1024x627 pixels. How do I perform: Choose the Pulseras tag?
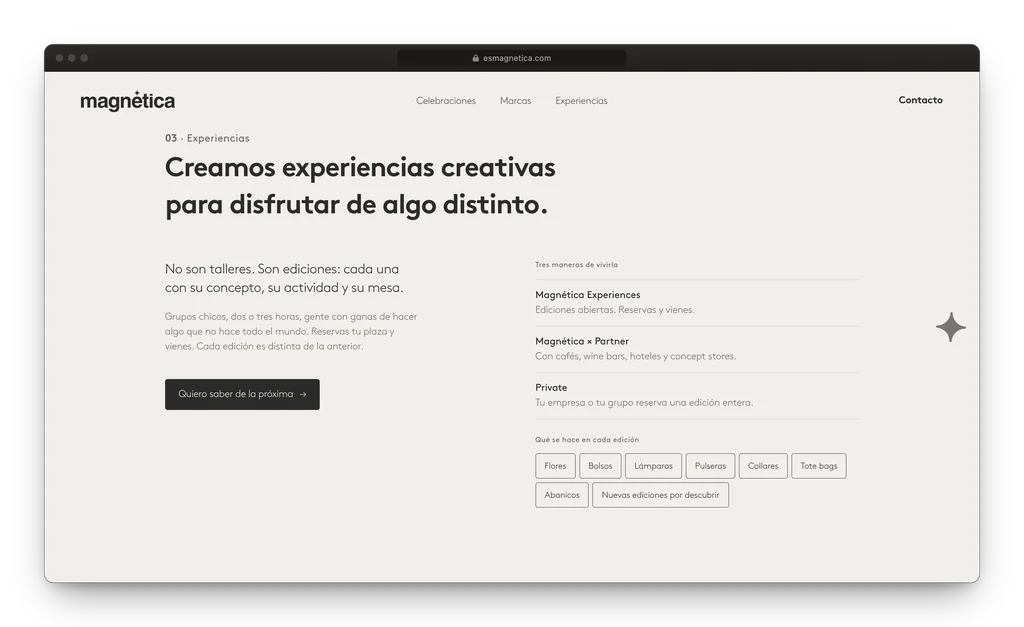(x=710, y=466)
